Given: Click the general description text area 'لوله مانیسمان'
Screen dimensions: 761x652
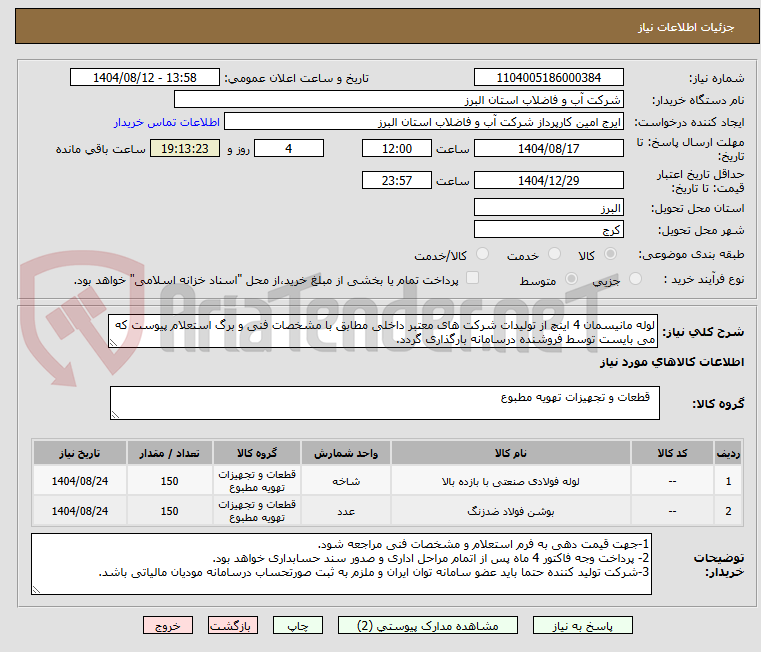Looking at the screenshot, I should point(383,332).
